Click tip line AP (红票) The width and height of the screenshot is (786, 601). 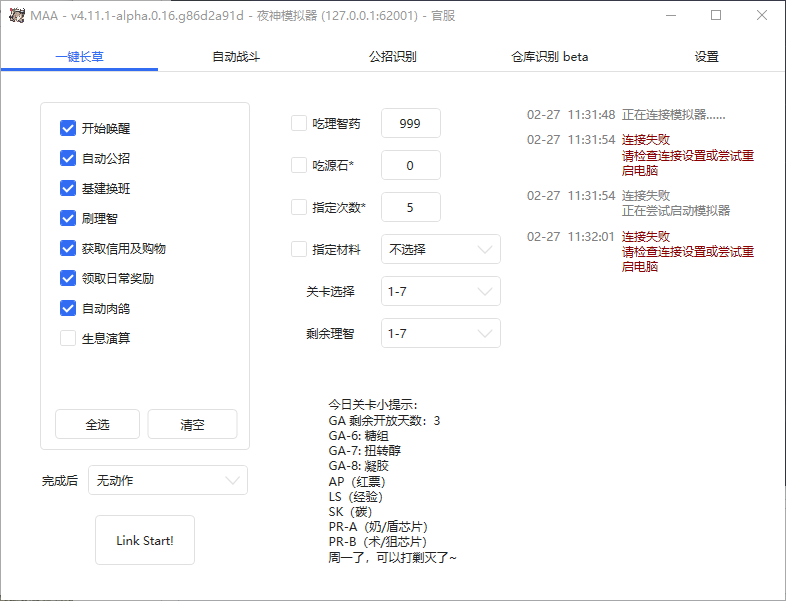click(357, 482)
